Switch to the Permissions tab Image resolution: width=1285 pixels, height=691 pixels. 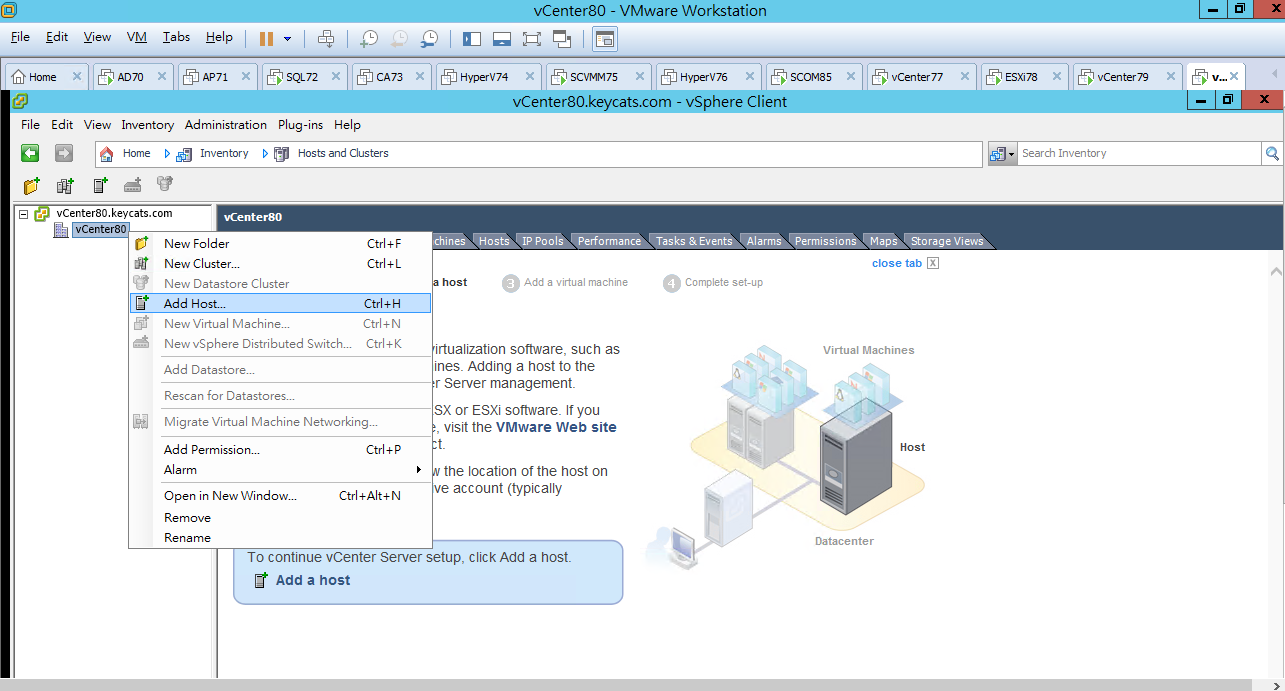point(825,241)
